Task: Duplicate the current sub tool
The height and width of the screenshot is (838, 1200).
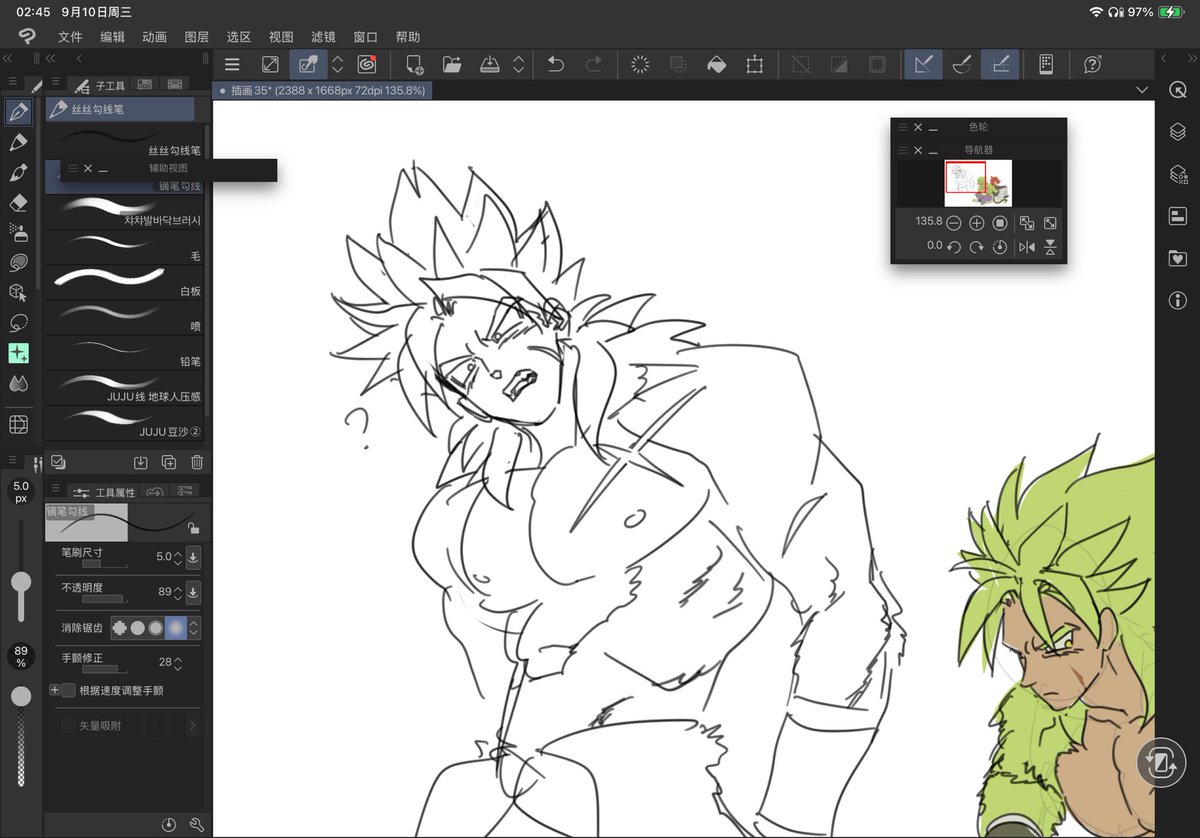Action: click(x=169, y=462)
